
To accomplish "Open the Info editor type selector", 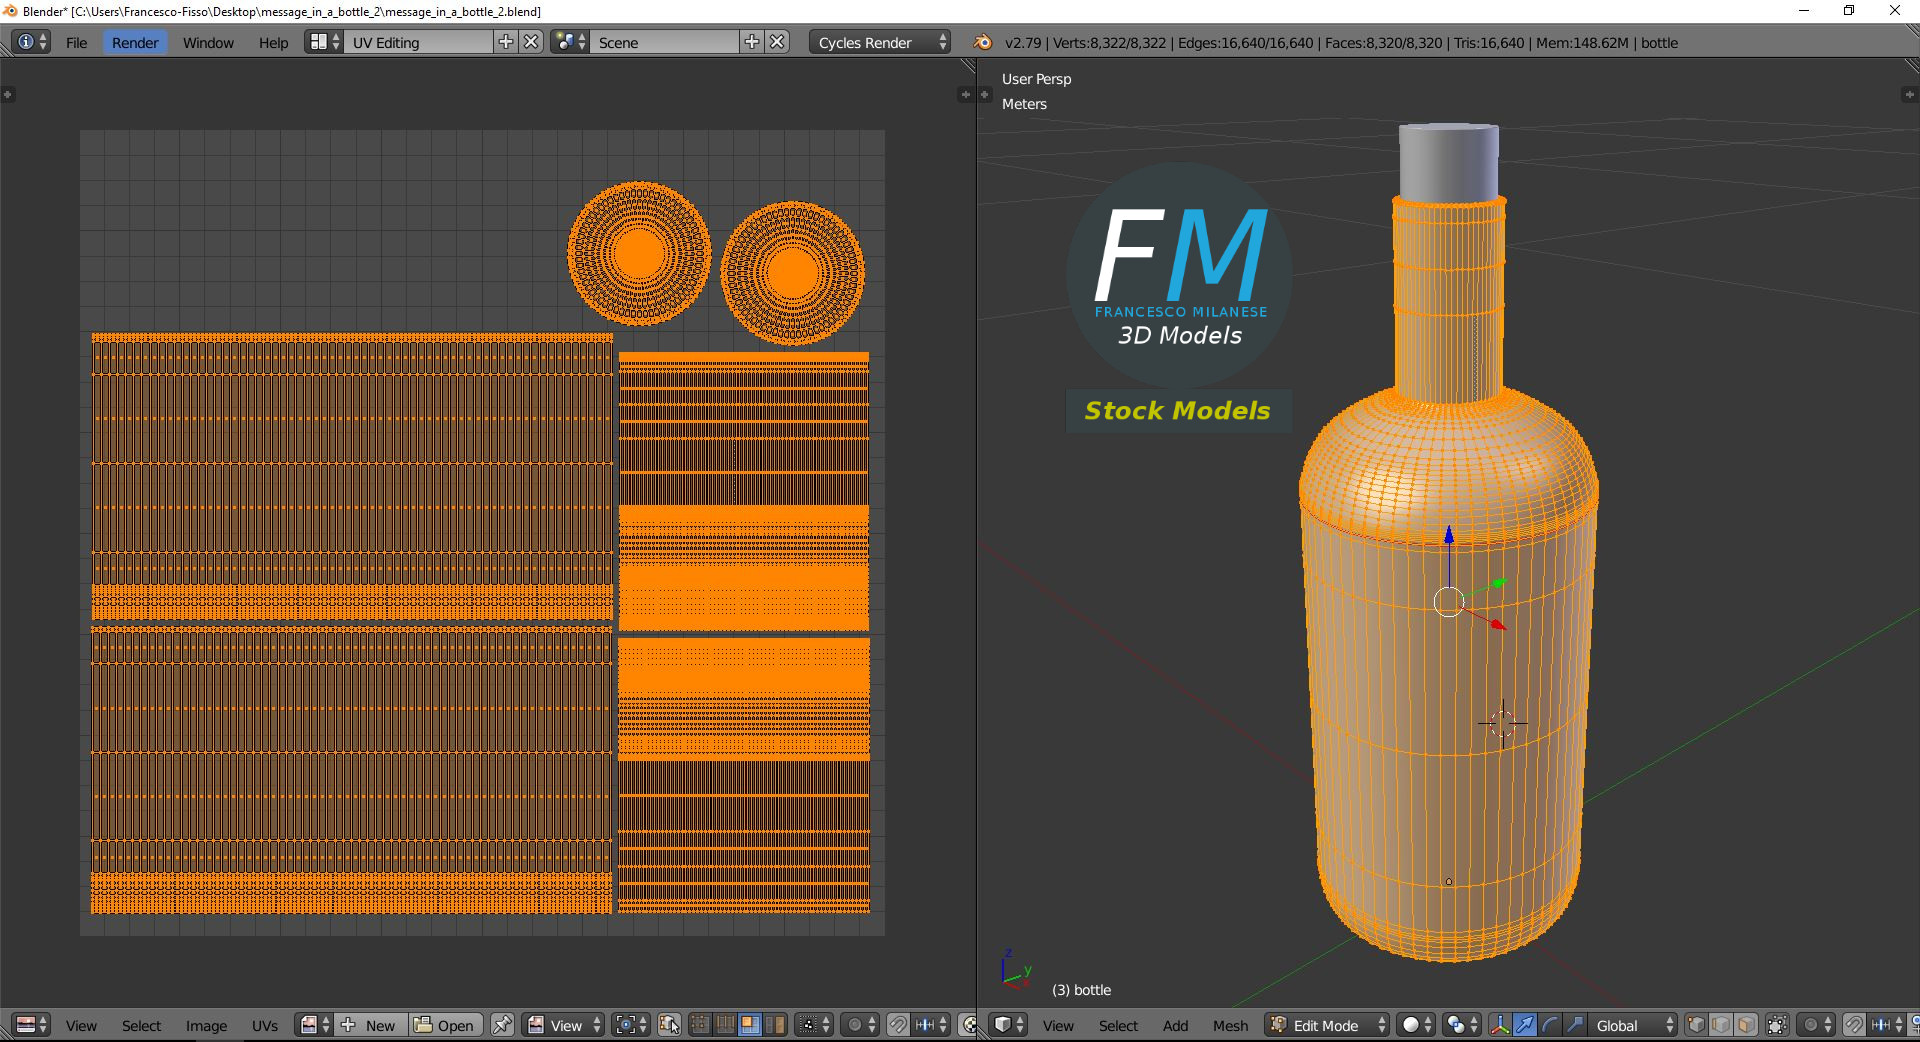I will pyautogui.click(x=32, y=42).
